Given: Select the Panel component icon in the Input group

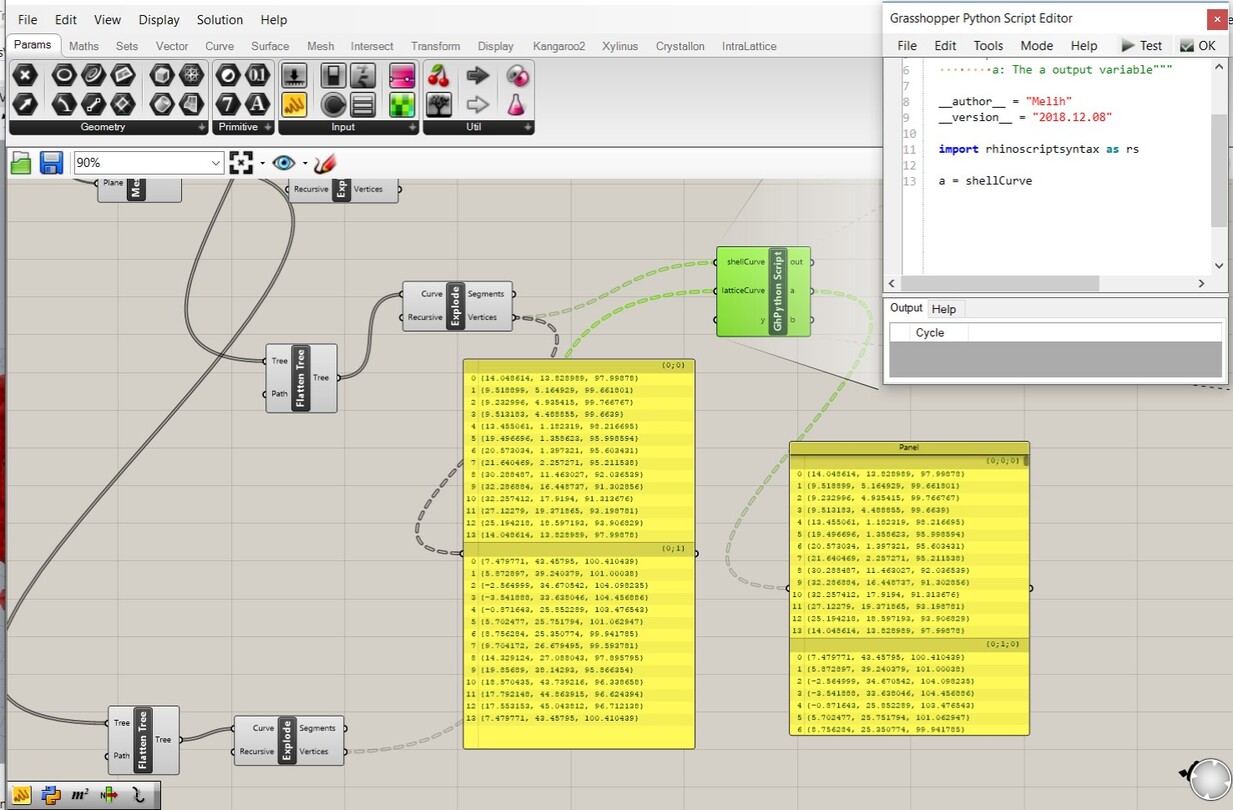Looking at the screenshot, I should (x=363, y=105).
